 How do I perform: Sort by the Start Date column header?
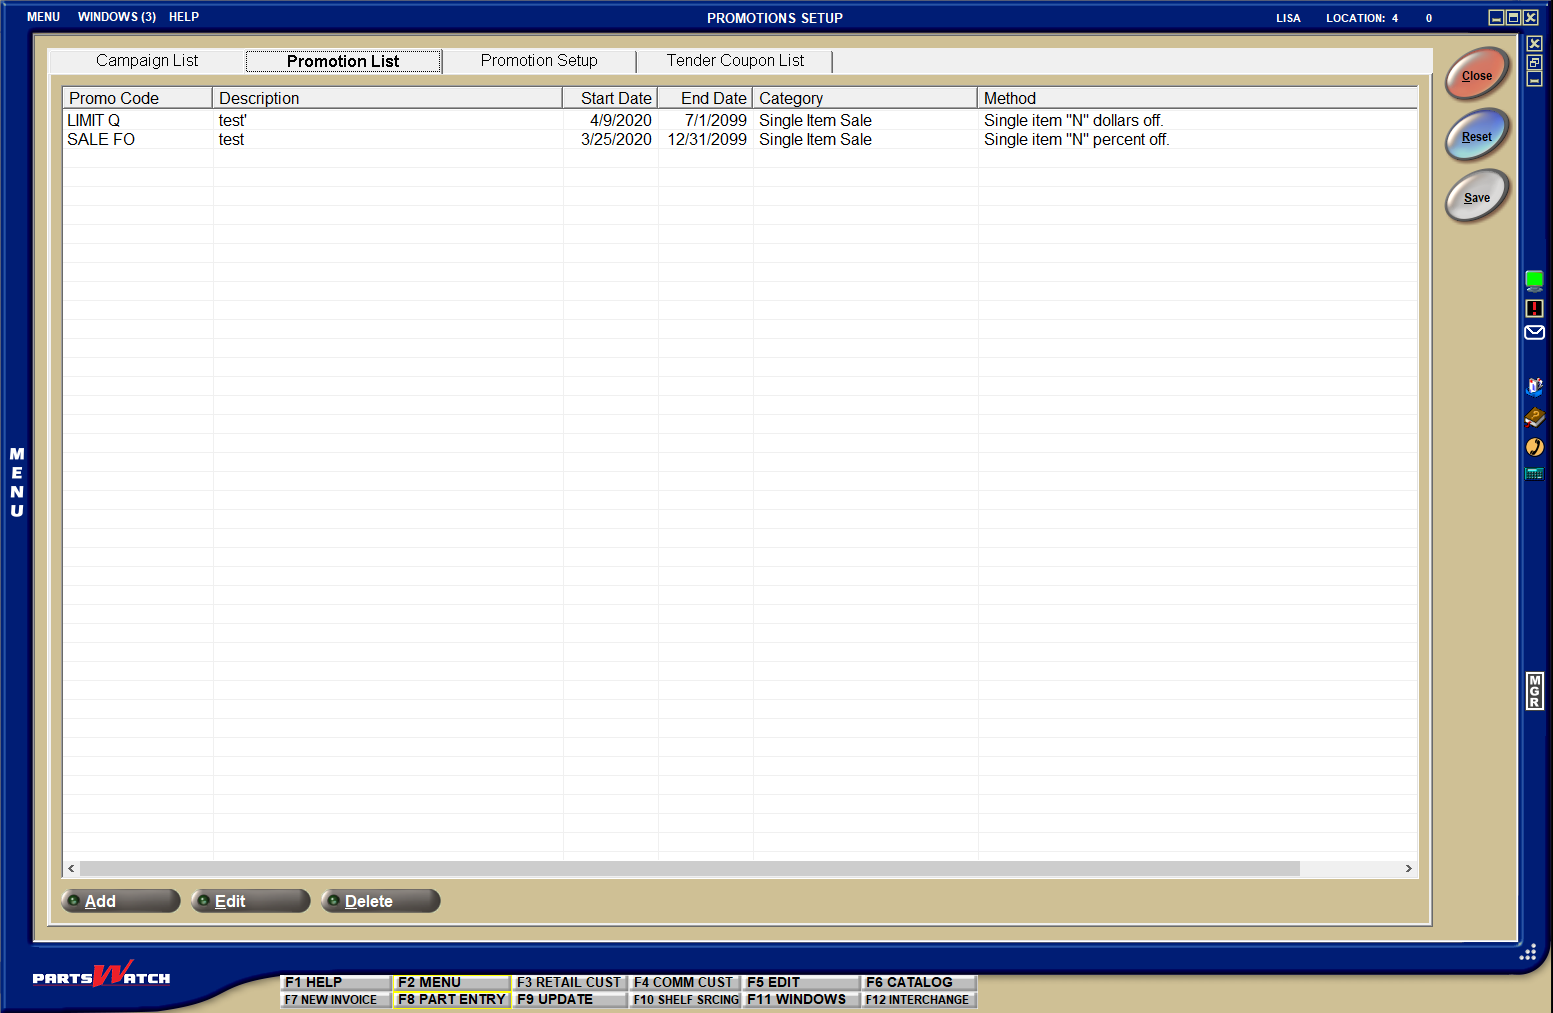pos(610,98)
